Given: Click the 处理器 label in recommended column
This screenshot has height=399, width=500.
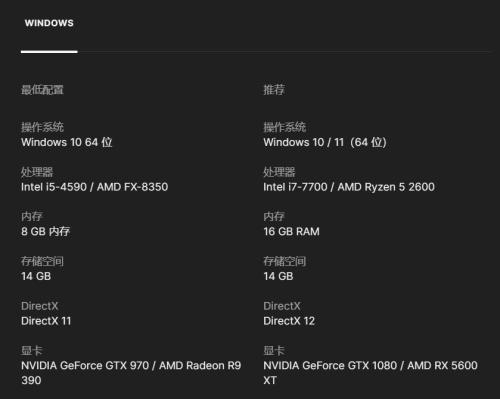Looking at the screenshot, I should [x=279, y=172].
